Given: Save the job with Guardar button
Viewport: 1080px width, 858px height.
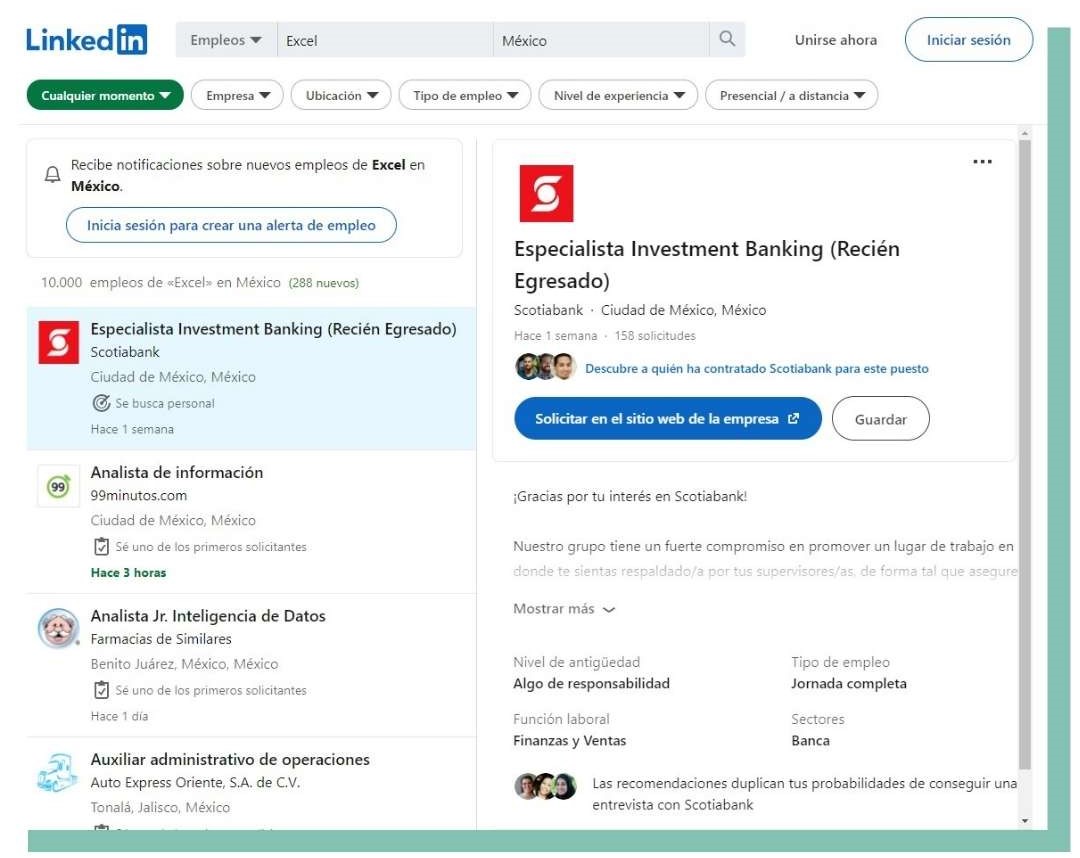Looking at the screenshot, I should 880,419.
